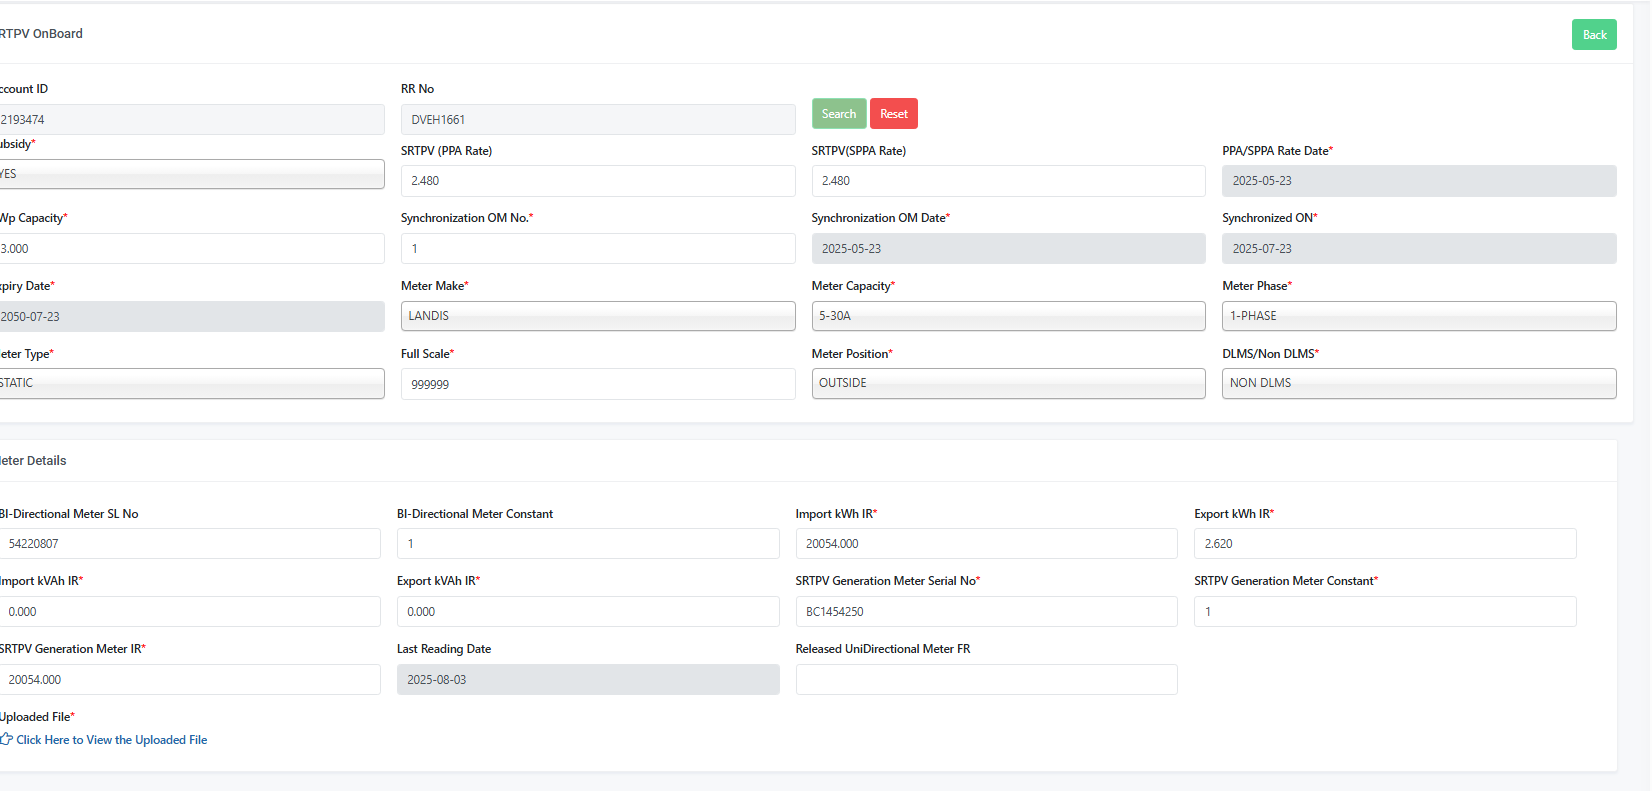Click the SRTPV Generation Meter Serial No field
This screenshot has height=791, width=1652.
[985, 612]
